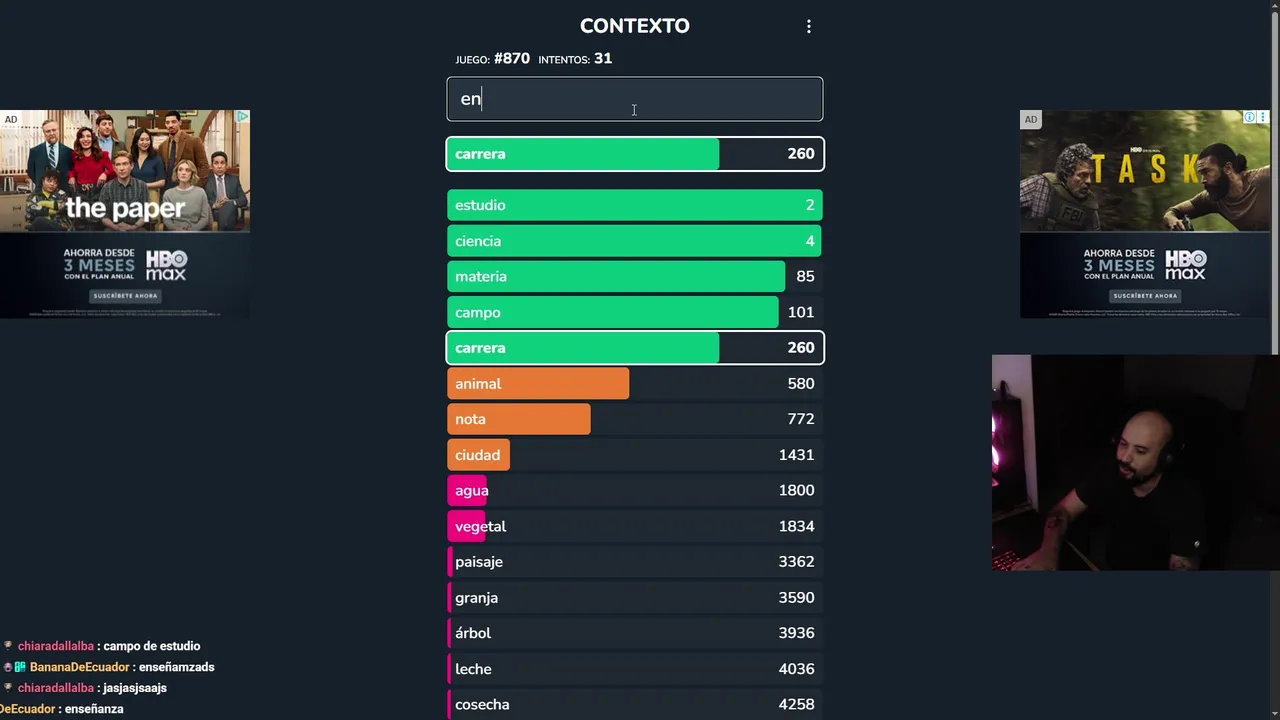This screenshot has width=1280, height=720.
Task: Click the orange 'animal' guess bar
Action: [538, 384]
